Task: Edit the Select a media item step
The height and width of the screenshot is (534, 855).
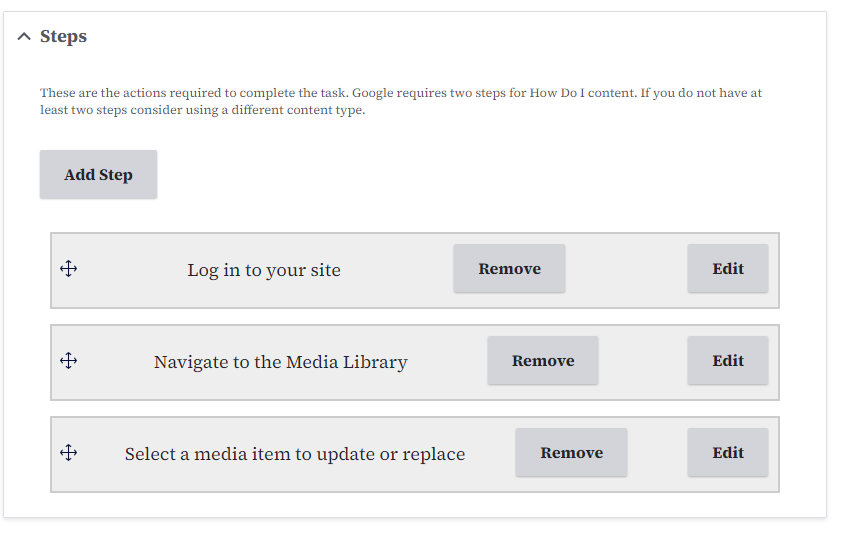Action: (x=727, y=453)
